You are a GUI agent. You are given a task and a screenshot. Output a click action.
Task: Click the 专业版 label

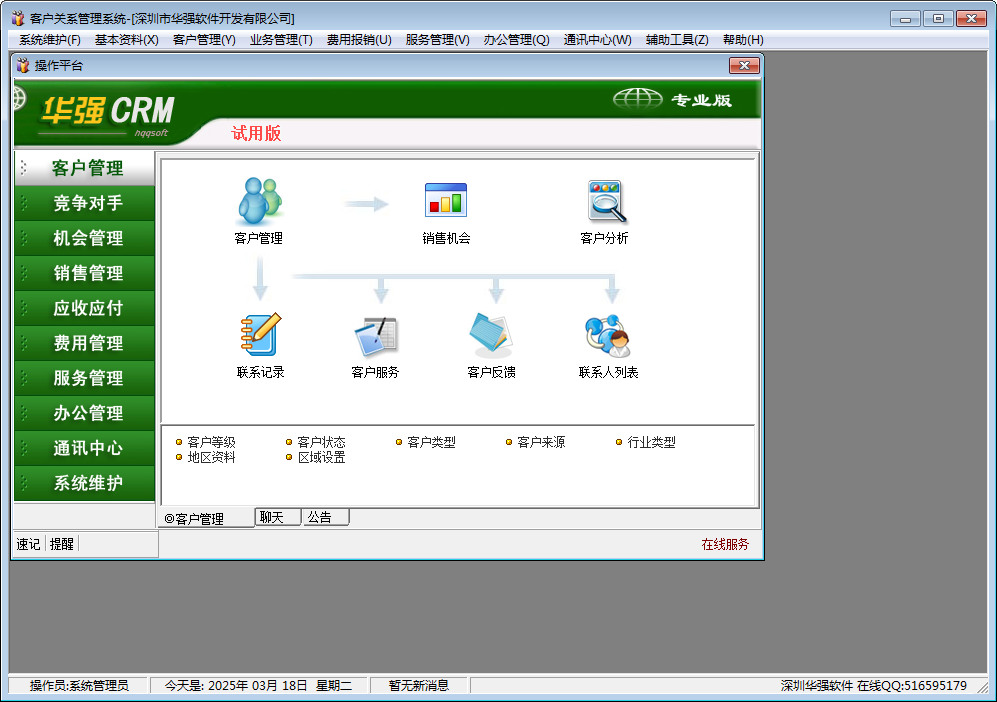point(701,100)
